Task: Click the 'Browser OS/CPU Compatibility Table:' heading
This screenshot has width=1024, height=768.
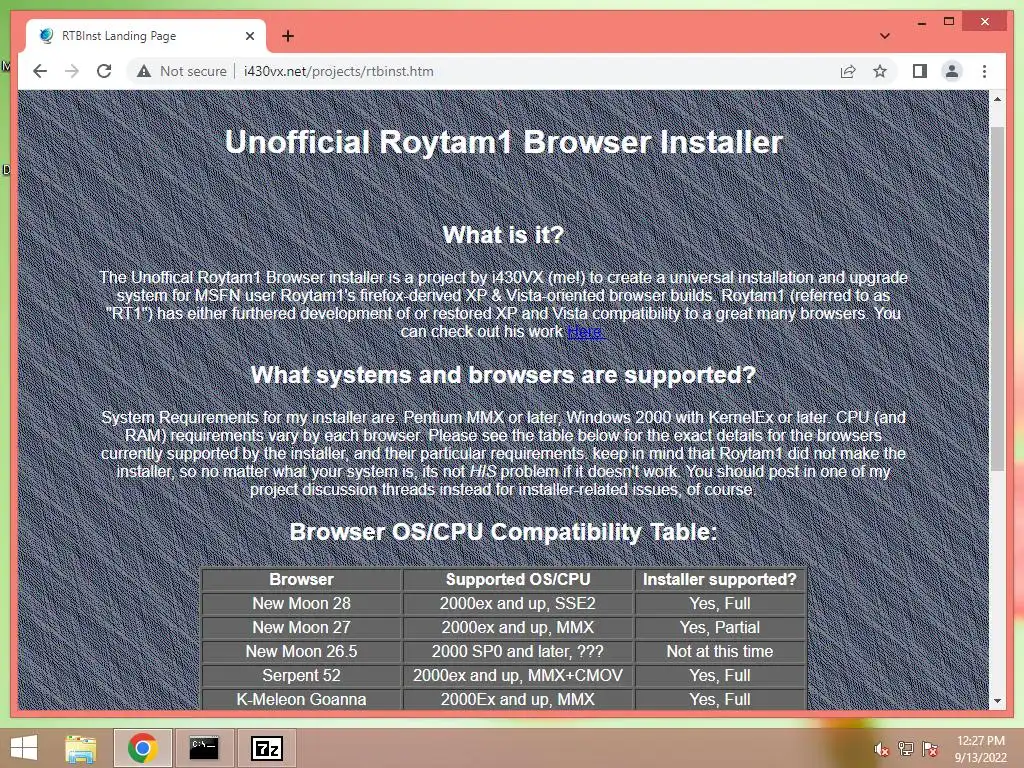Action: 504,532
